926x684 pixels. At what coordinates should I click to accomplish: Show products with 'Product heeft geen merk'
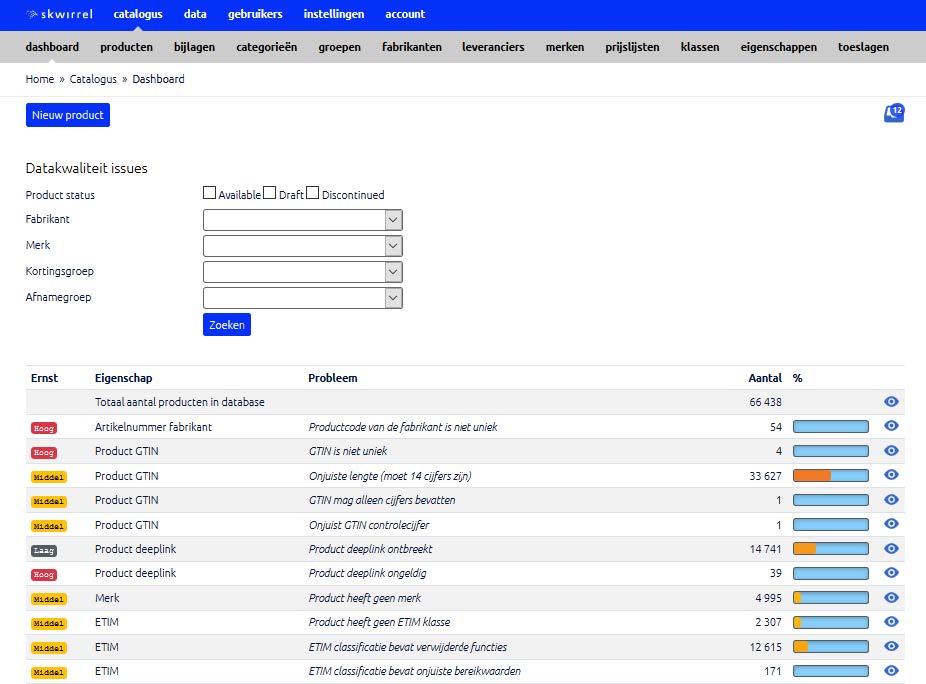pyautogui.click(x=891, y=598)
